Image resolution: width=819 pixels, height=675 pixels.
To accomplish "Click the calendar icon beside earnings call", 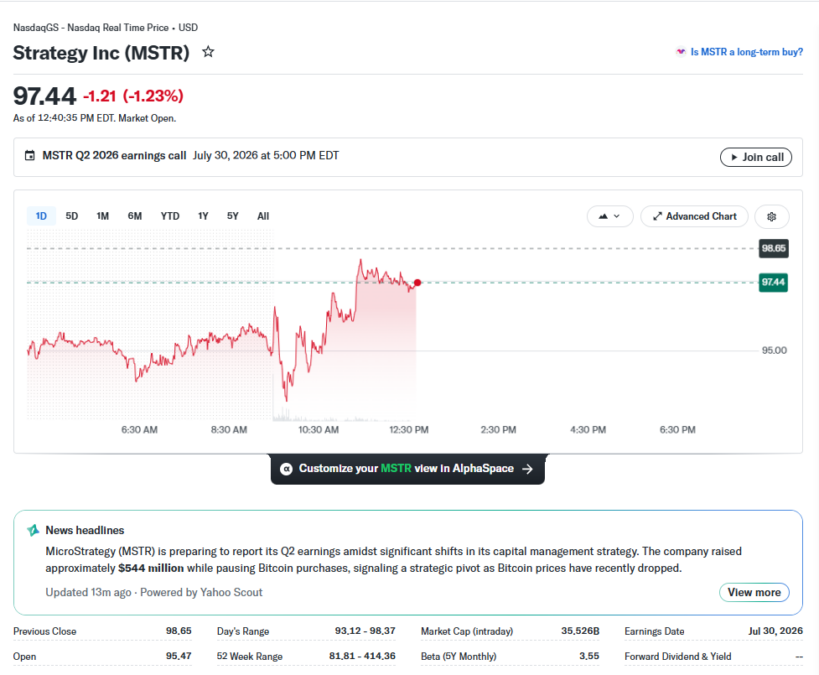I will pos(30,156).
